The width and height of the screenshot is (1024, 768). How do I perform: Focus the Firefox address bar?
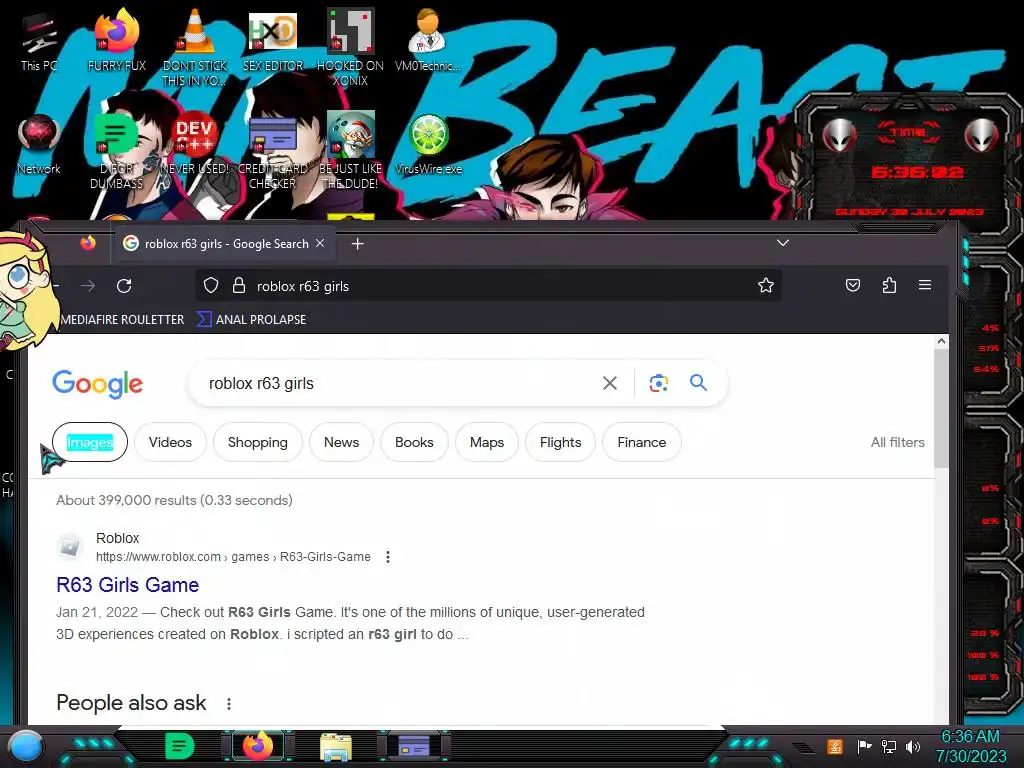(488, 286)
